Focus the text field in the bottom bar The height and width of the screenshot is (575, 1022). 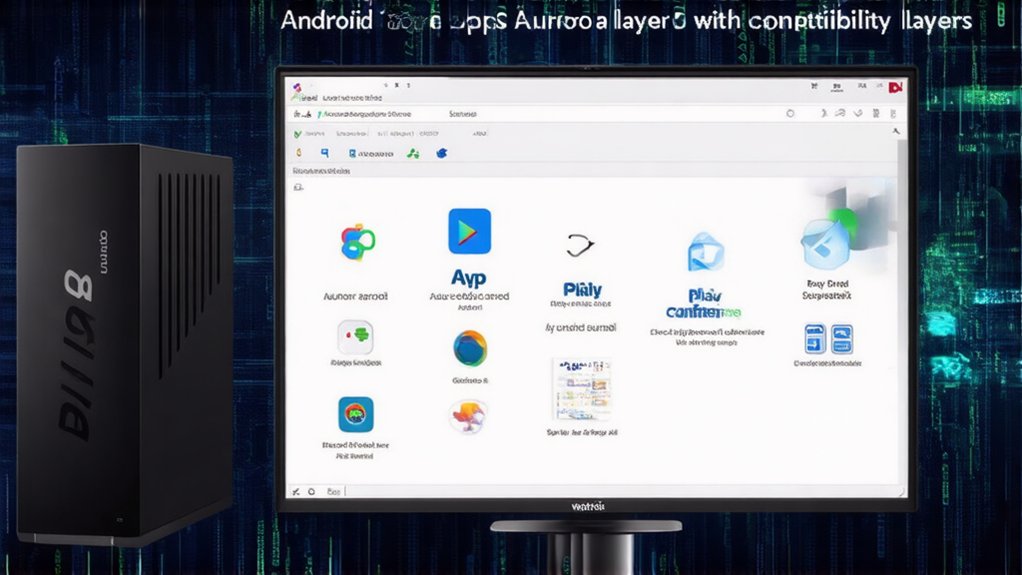(x=334, y=492)
